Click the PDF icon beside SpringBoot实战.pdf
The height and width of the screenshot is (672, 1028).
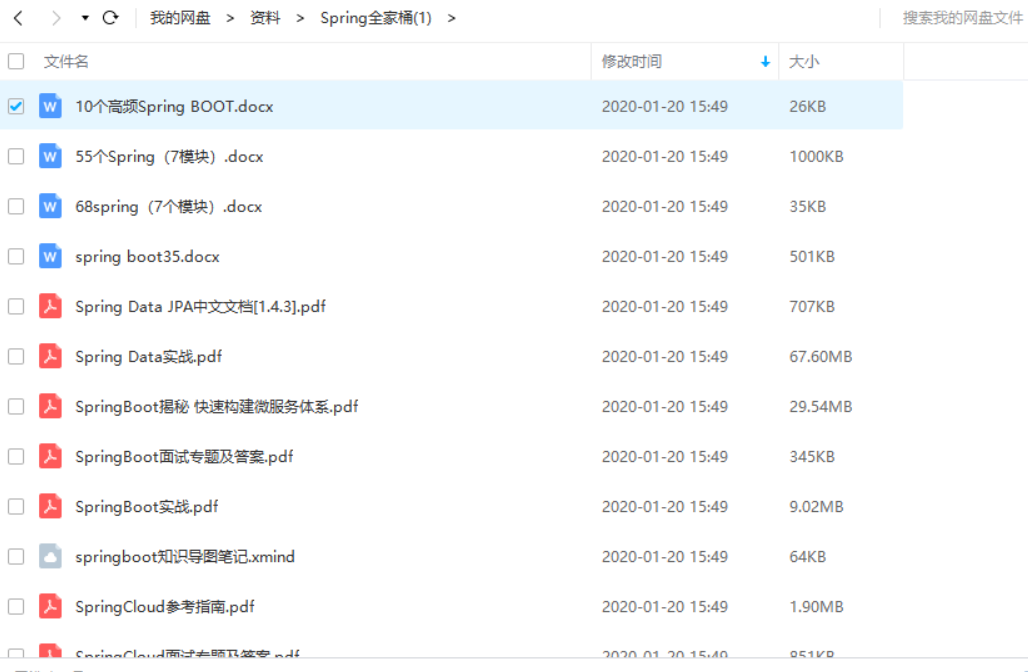[x=50, y=506]
